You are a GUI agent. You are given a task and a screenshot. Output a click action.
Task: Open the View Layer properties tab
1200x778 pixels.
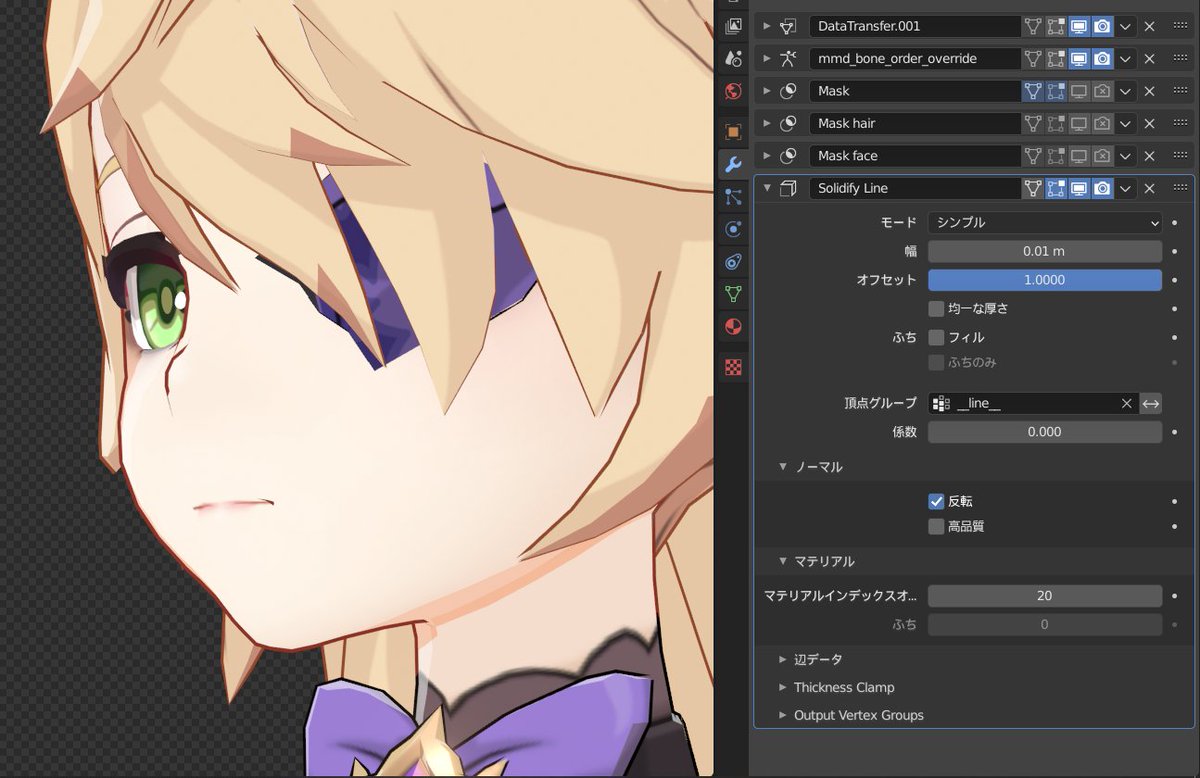(x=733, y=26)
